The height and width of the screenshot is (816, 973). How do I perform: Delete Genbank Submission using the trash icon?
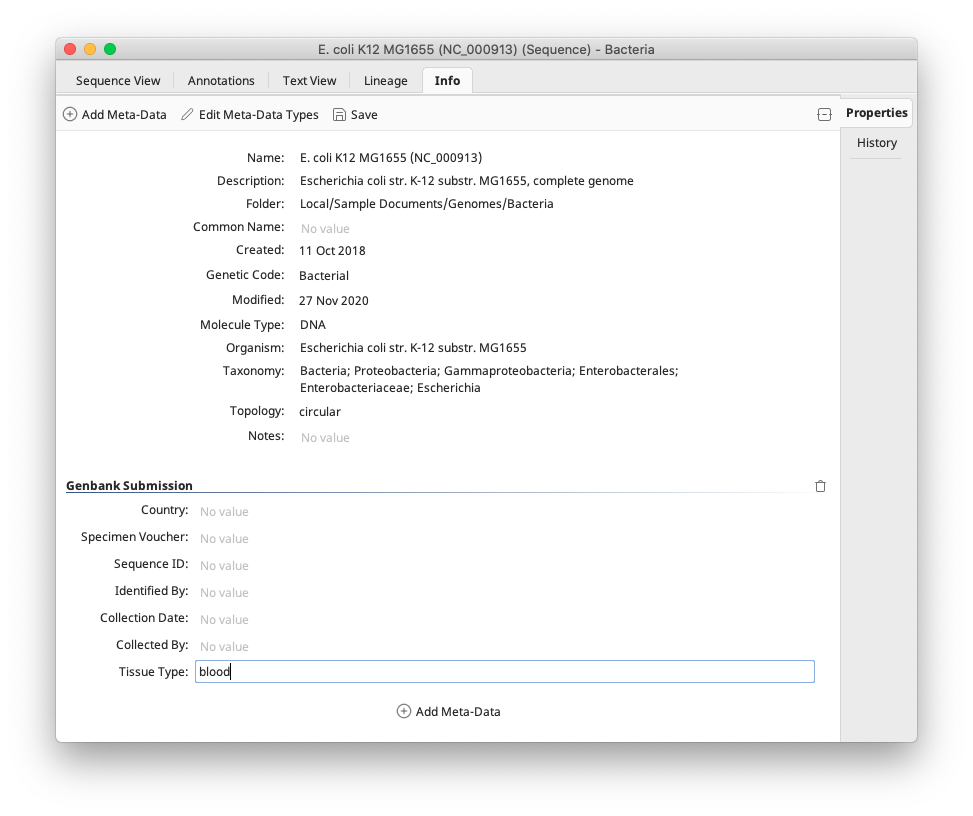click(820, 486)
